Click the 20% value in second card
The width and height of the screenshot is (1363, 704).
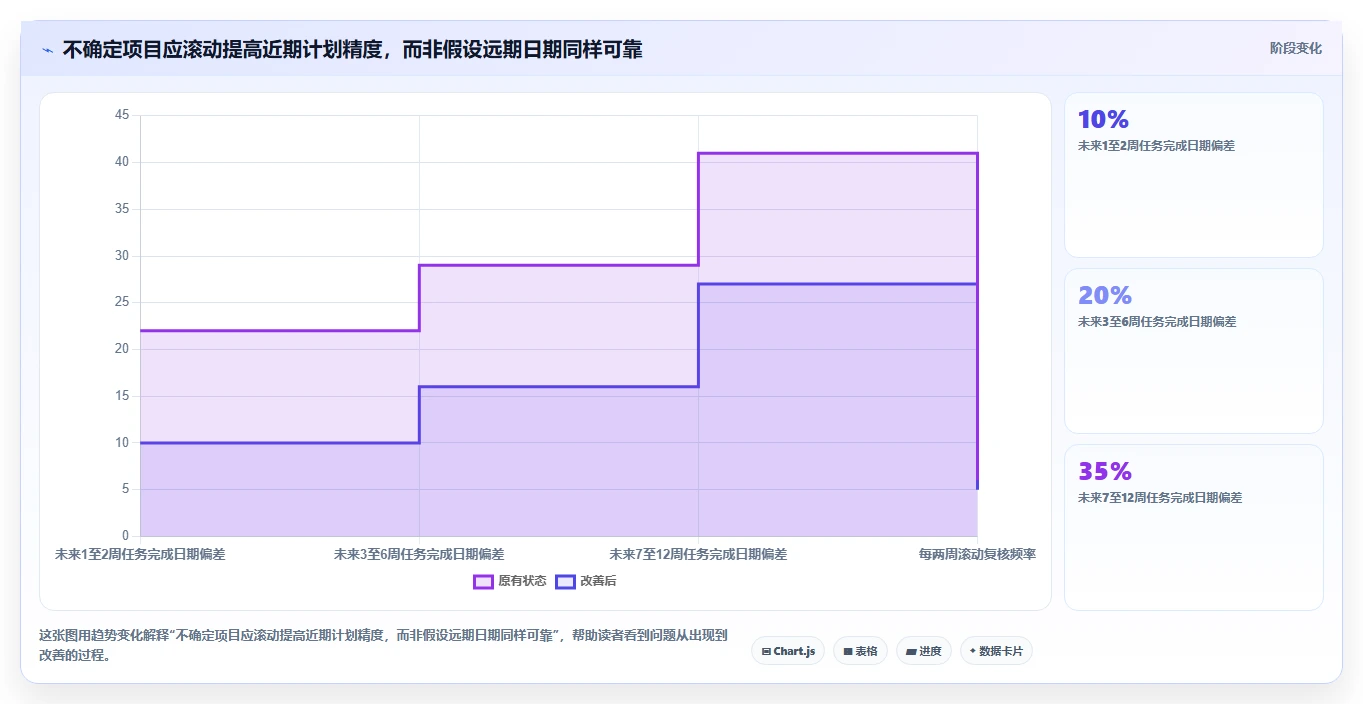pos(1105,295)
